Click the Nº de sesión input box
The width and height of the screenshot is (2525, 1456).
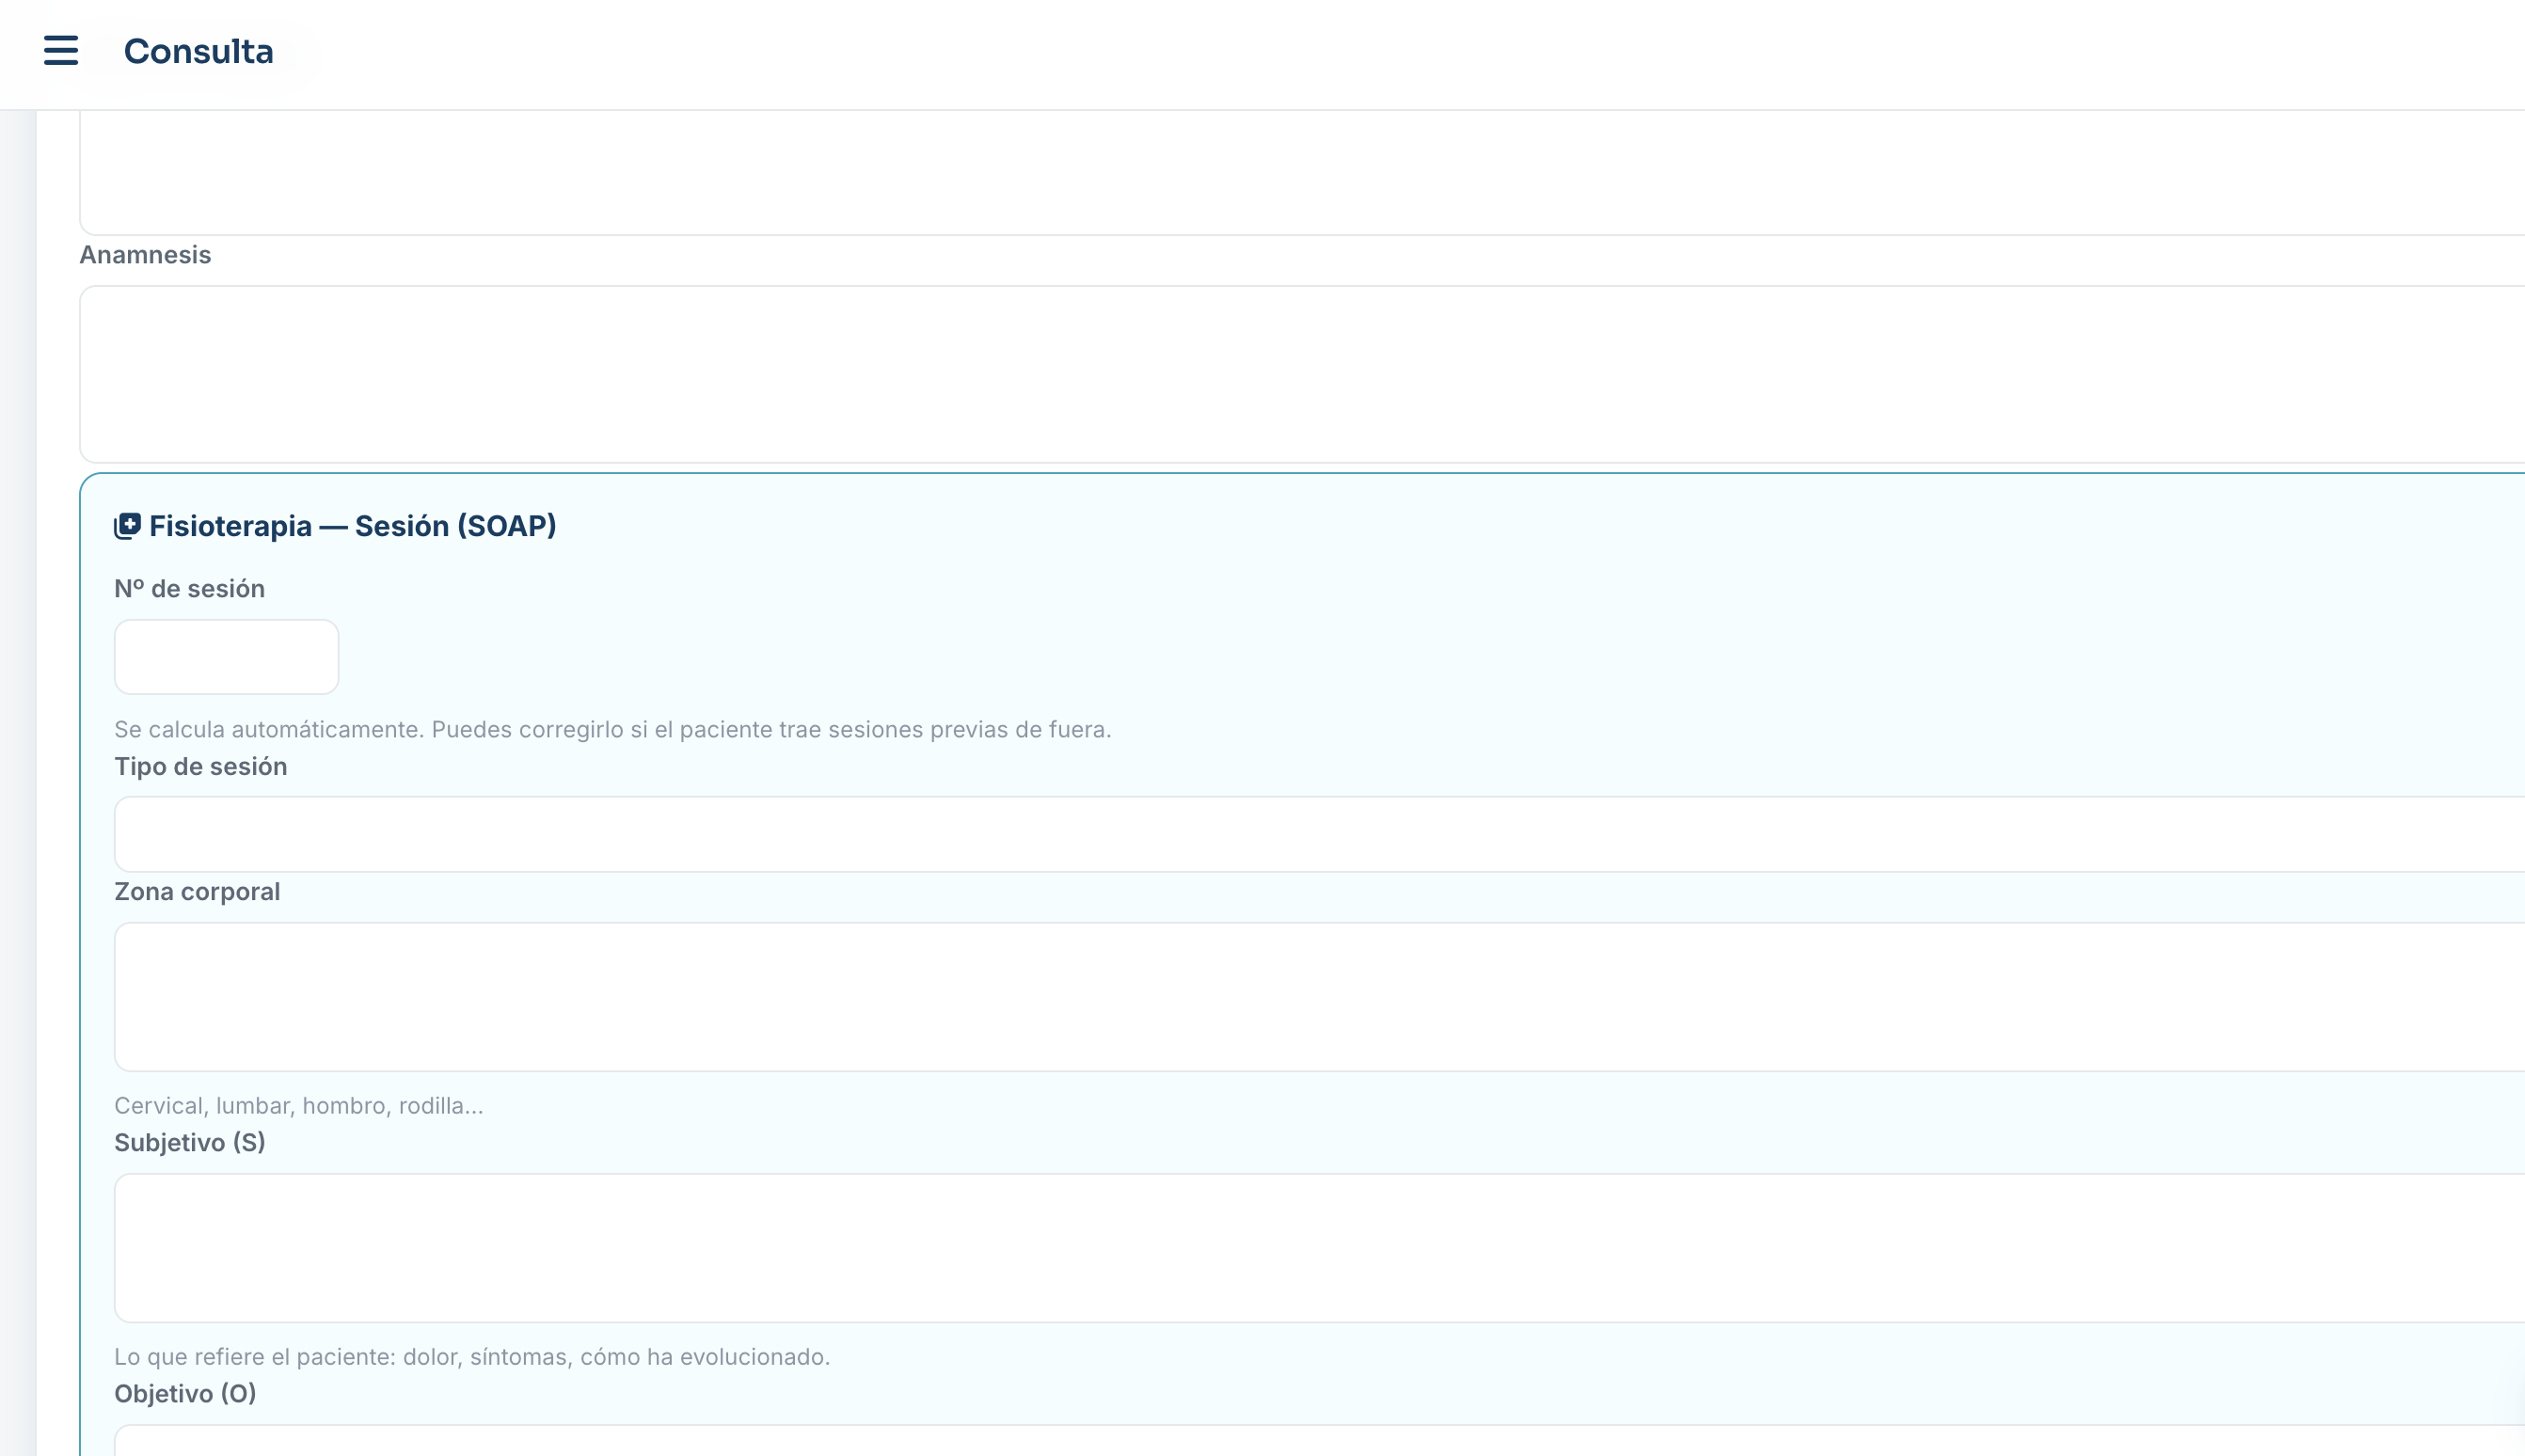point(227,657)
